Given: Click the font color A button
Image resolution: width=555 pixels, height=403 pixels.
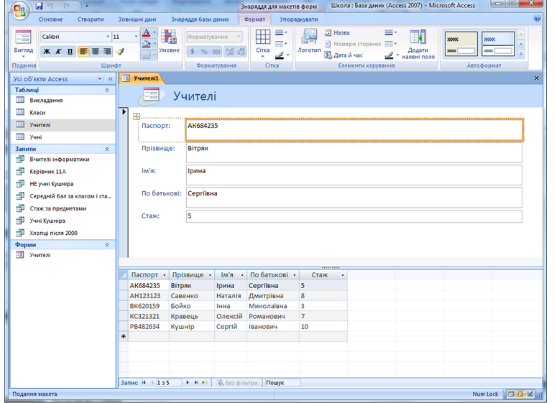Looking at the screenshot, I should [x=146, y=33].
